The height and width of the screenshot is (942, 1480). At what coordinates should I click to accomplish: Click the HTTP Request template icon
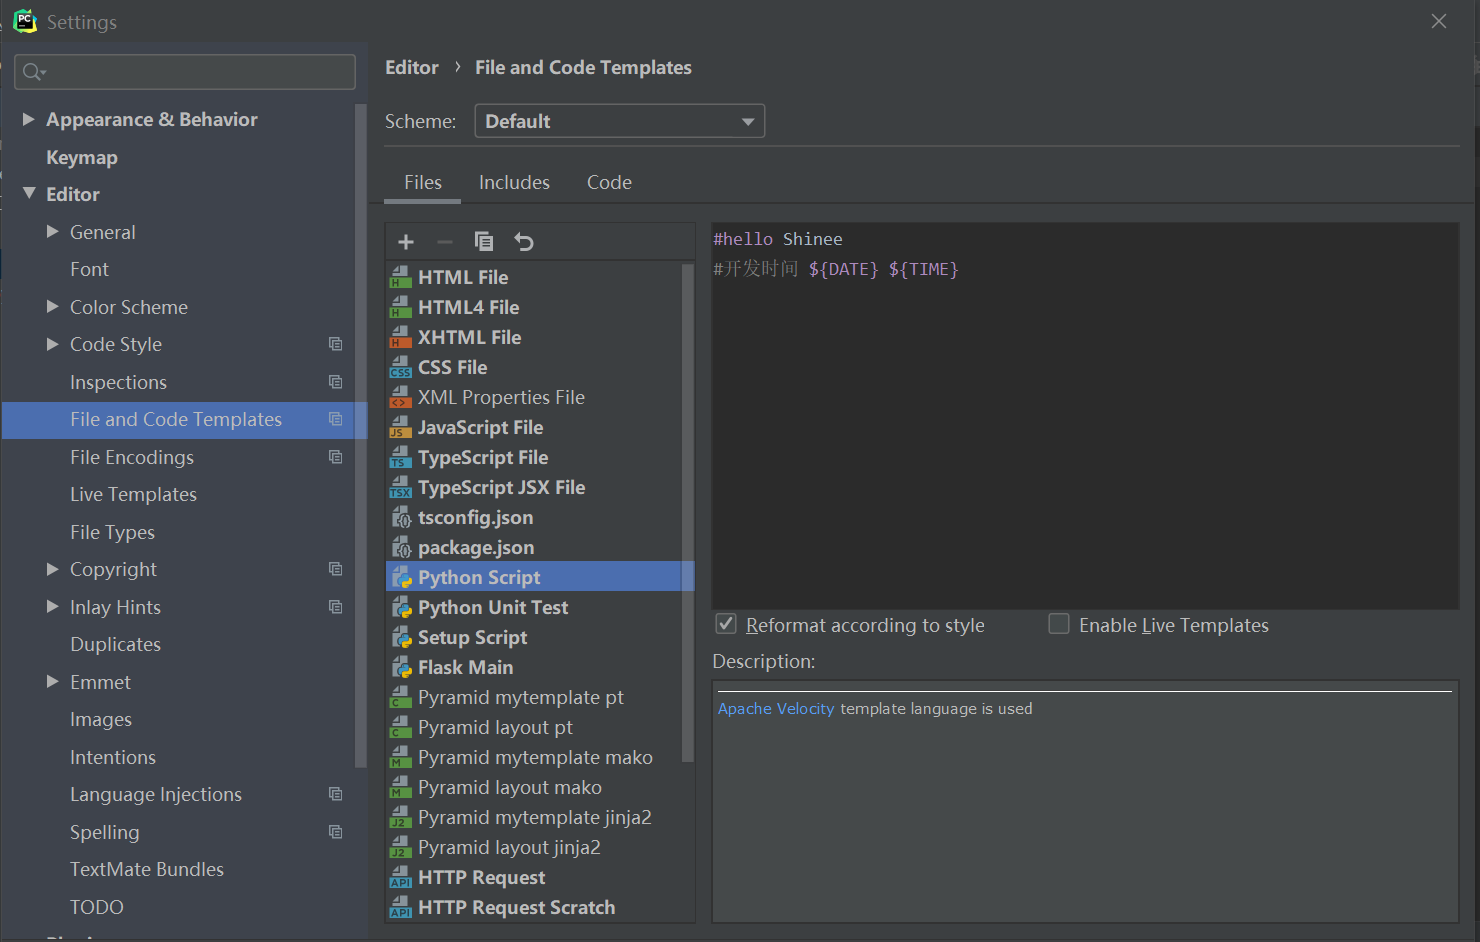point(401,877)
